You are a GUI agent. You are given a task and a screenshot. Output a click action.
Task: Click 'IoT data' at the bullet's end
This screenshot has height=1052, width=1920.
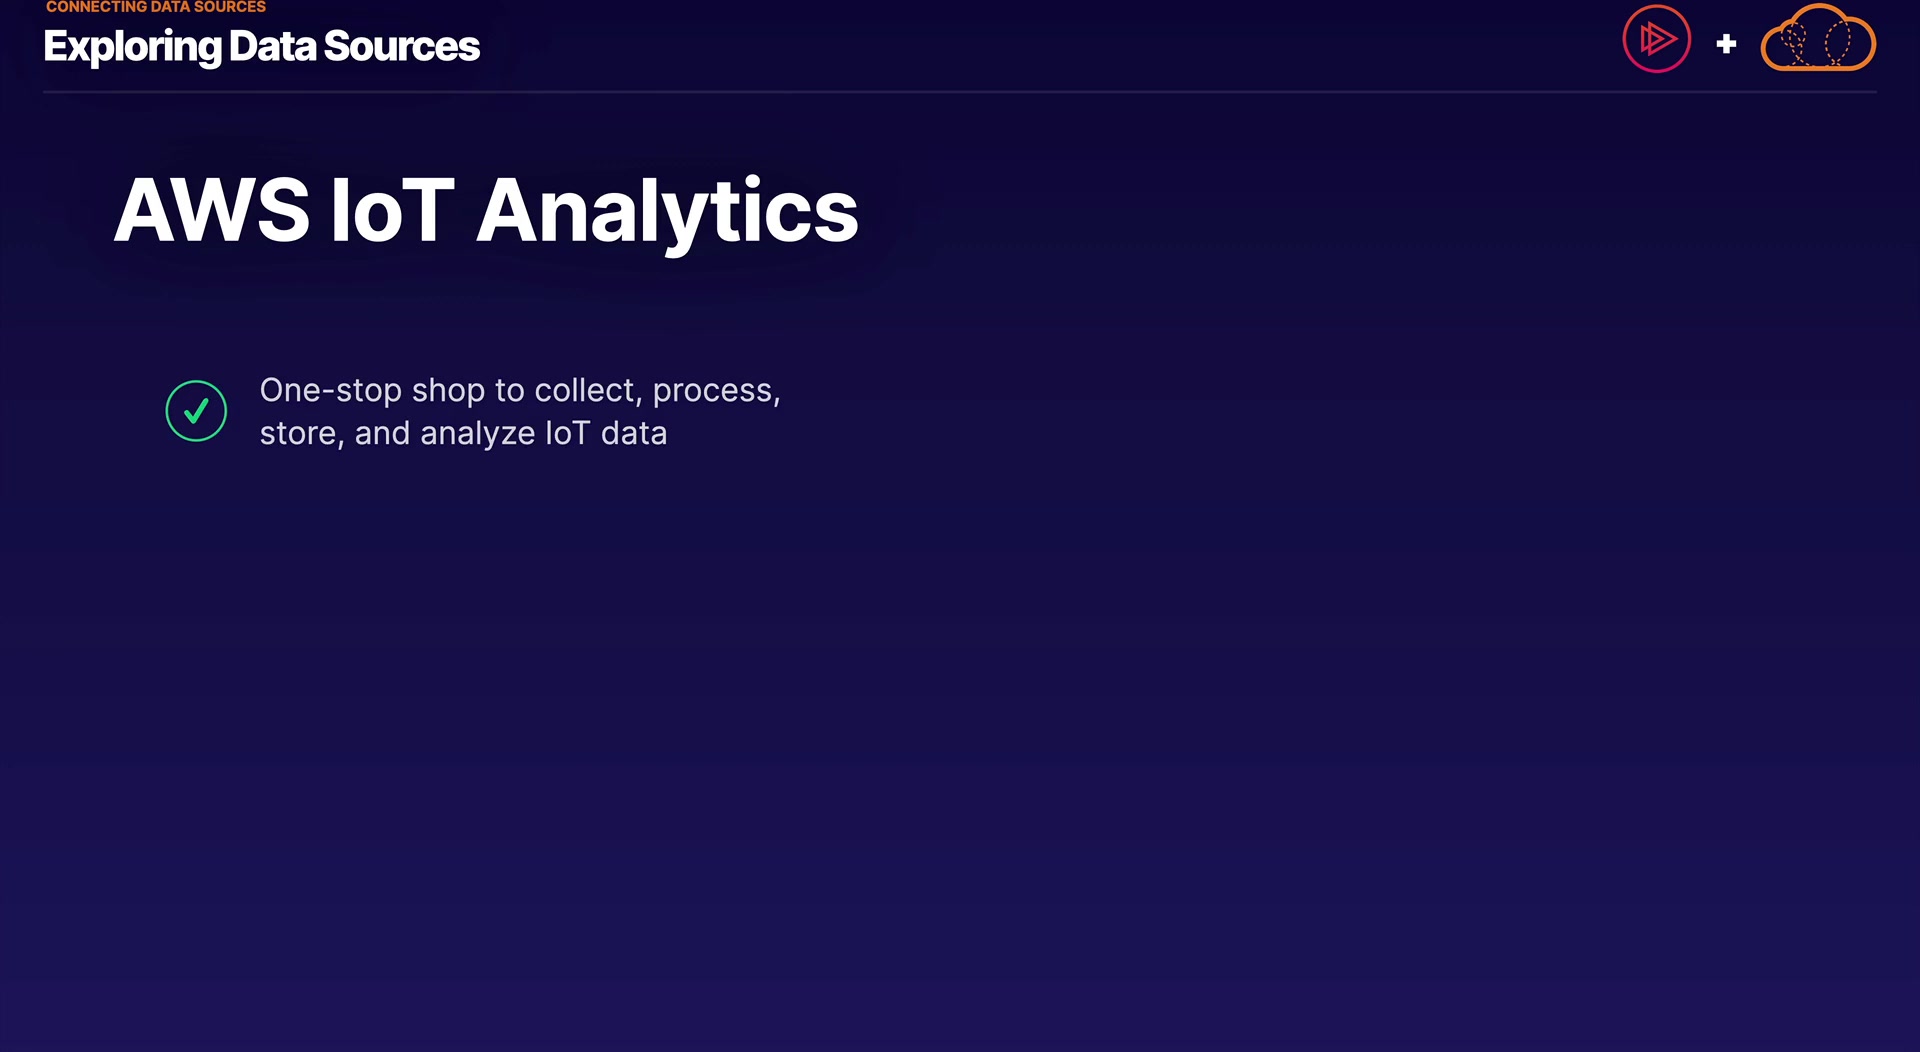click(606, 433)
